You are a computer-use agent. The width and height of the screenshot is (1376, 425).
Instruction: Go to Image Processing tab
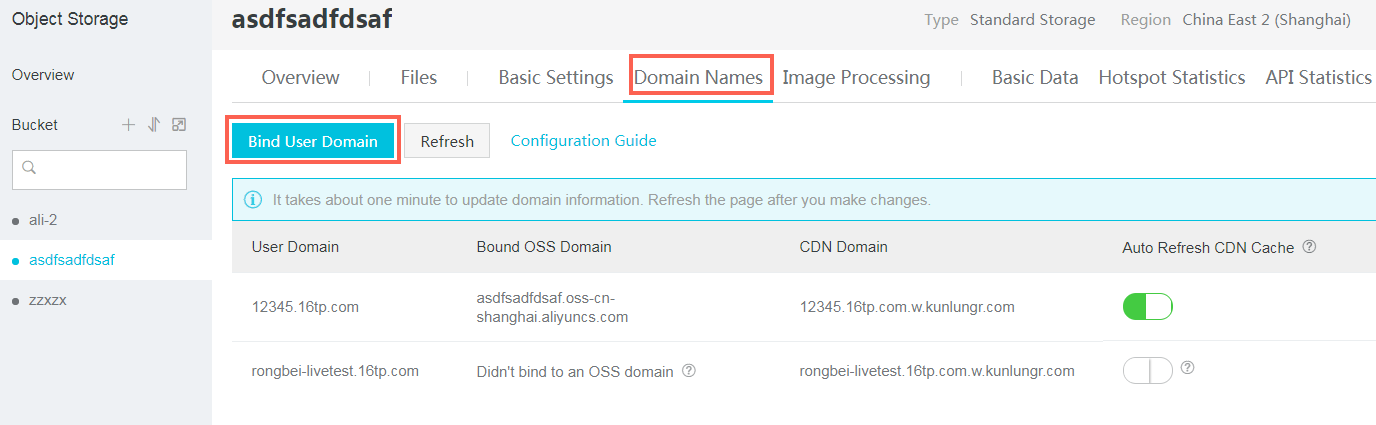click(x=856, y=77)
